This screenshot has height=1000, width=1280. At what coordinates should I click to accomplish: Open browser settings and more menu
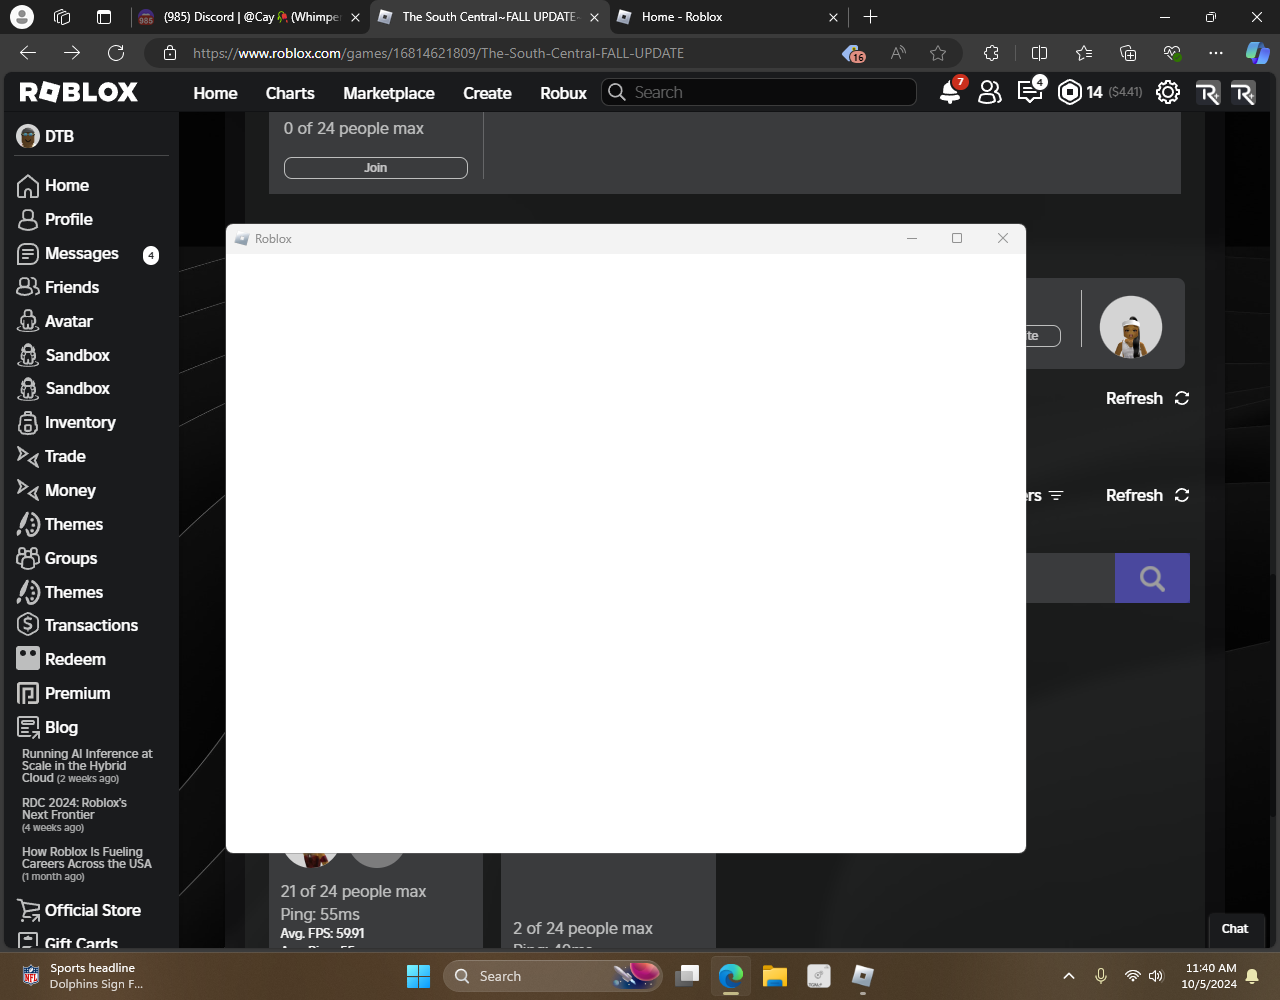(x=1215, y=53)
